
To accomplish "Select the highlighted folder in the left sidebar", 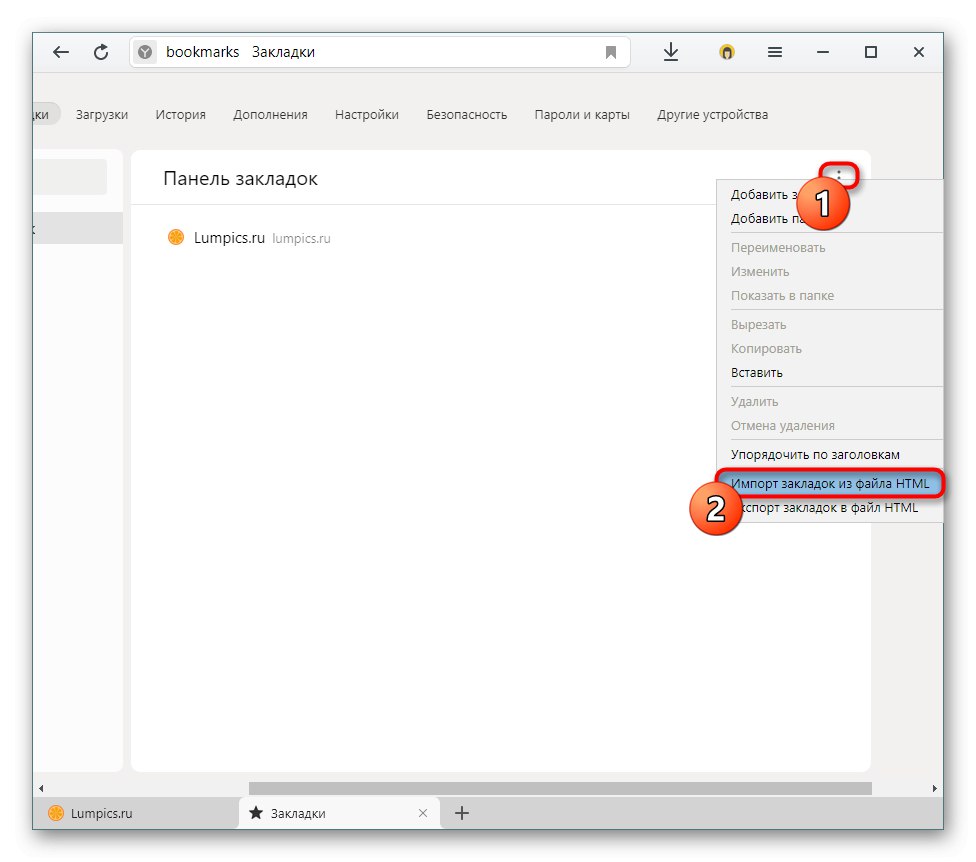I will 78,228.
